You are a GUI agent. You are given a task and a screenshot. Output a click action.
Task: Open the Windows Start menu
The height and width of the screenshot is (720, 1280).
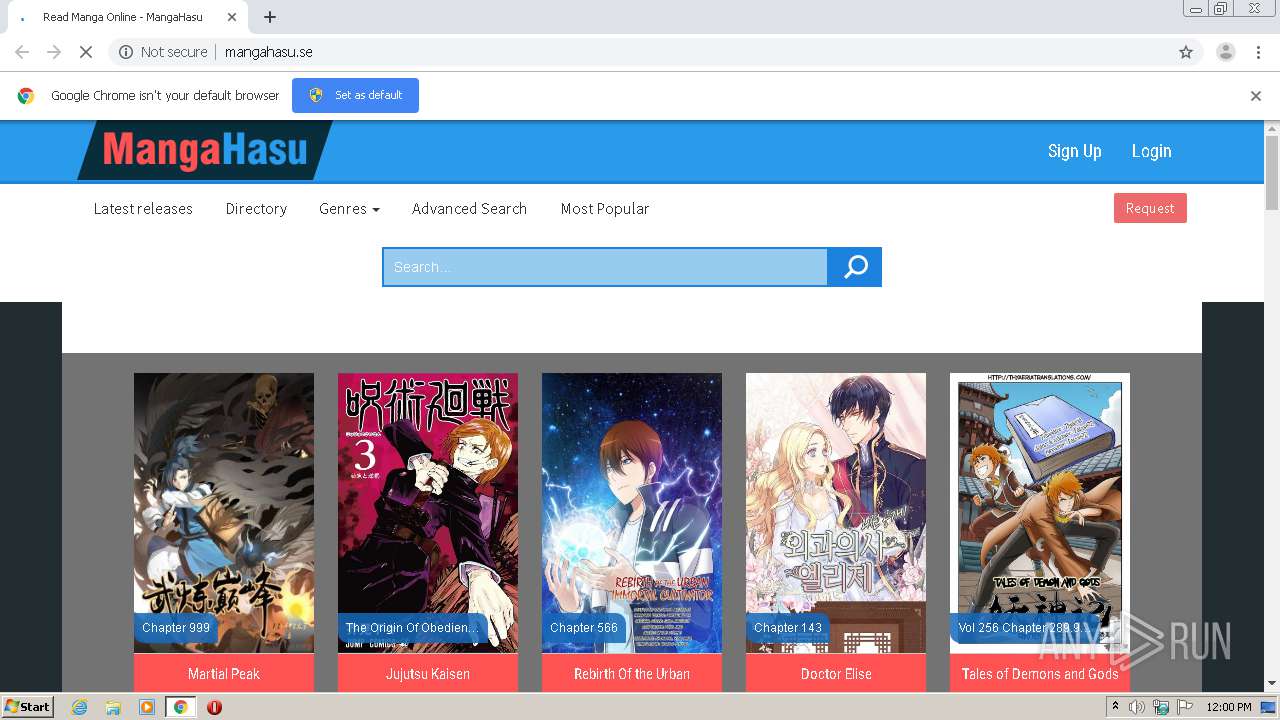click(27, 707)
